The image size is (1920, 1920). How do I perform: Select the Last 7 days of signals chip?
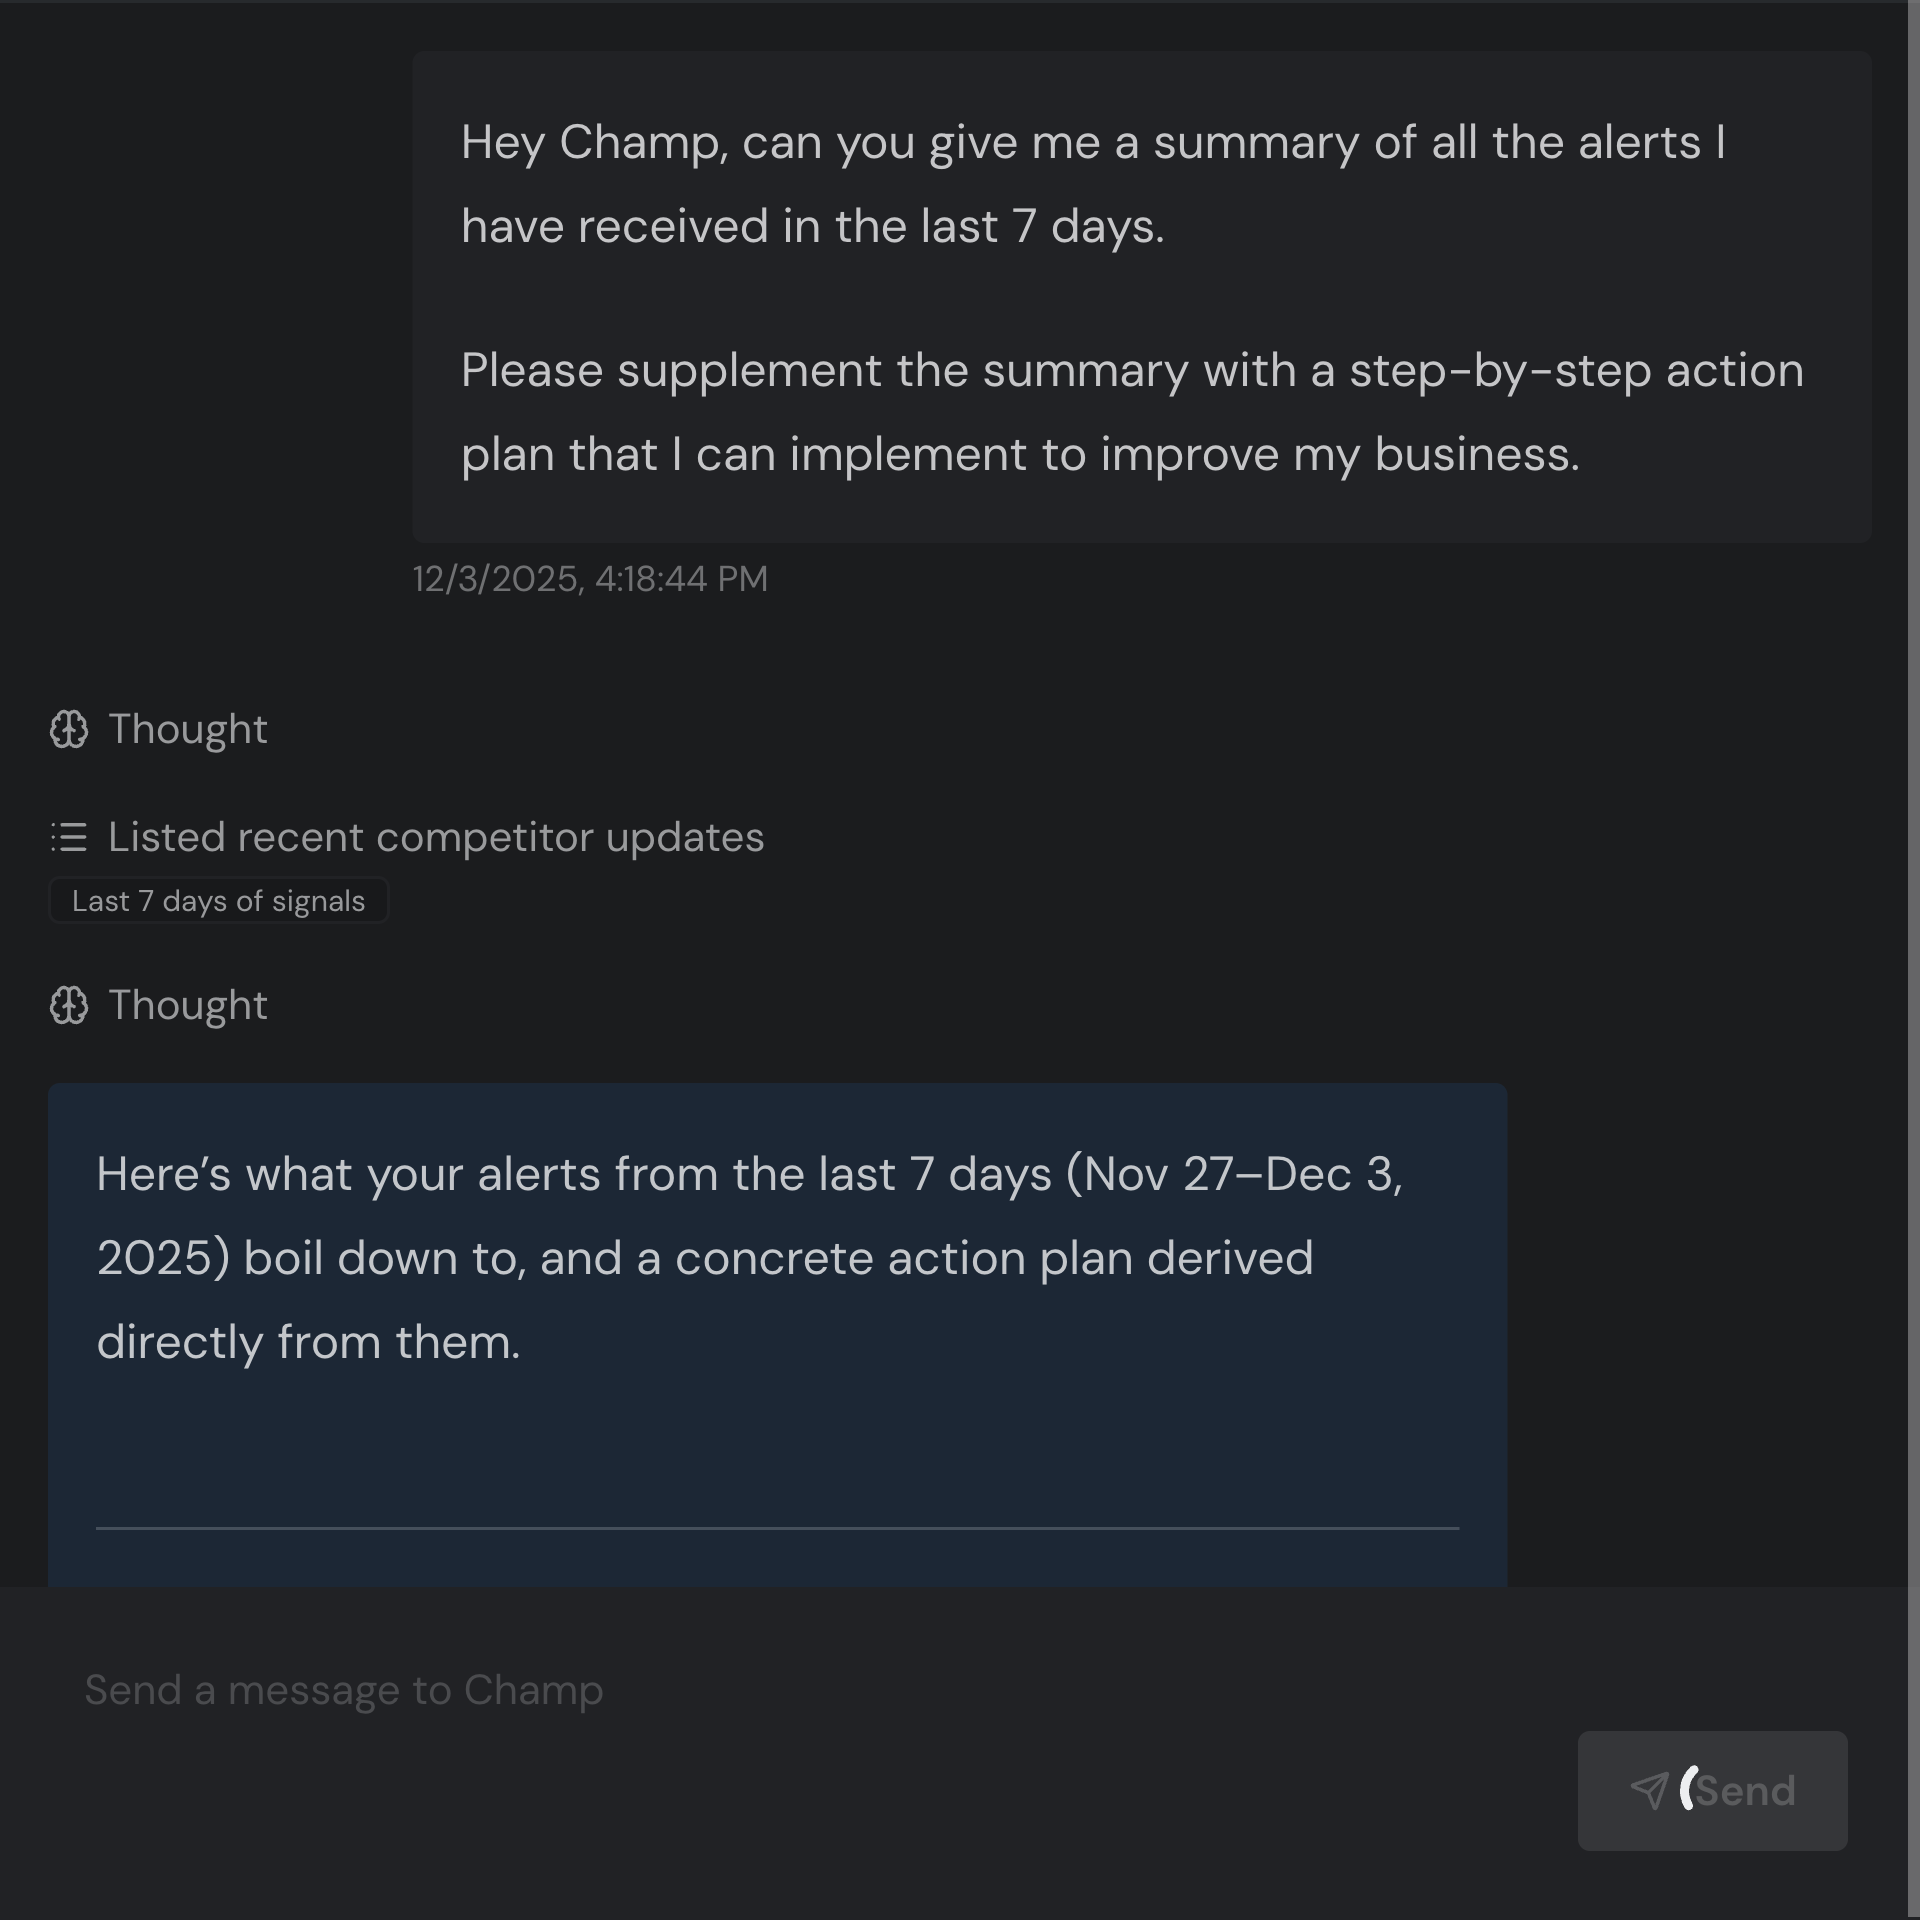coord(218,901)
